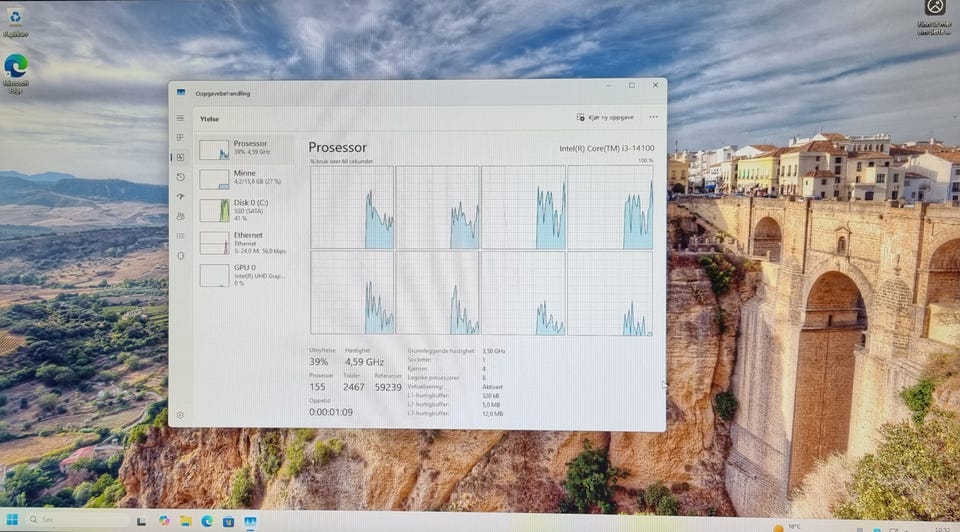This screenshot has width=960, height=532.
Task: Open the Startup apps page icon
Action: (x=180, y=197)
